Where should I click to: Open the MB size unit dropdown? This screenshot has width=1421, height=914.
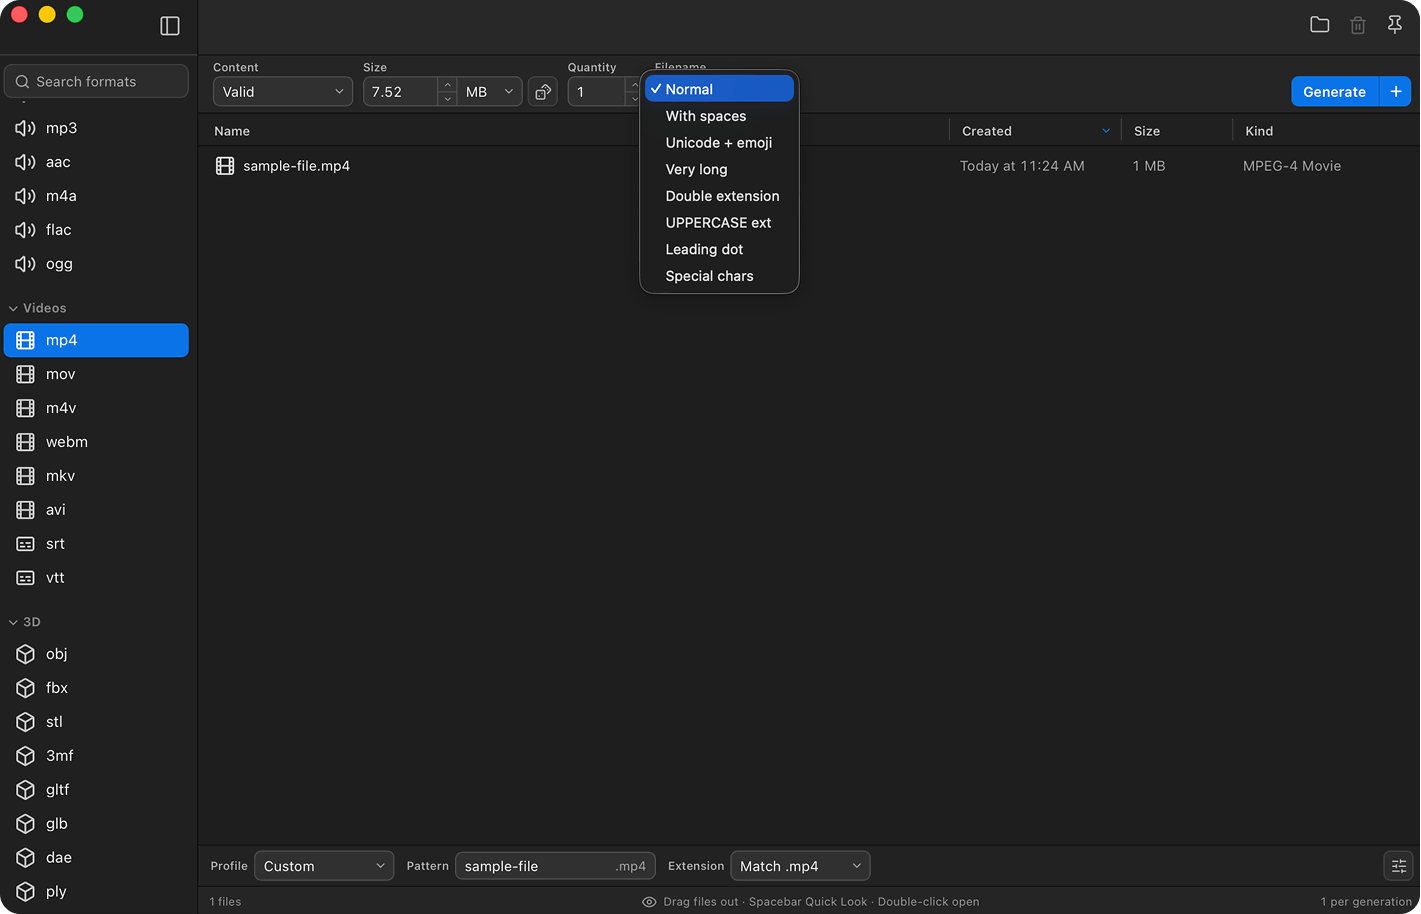(x=490, y=92)
